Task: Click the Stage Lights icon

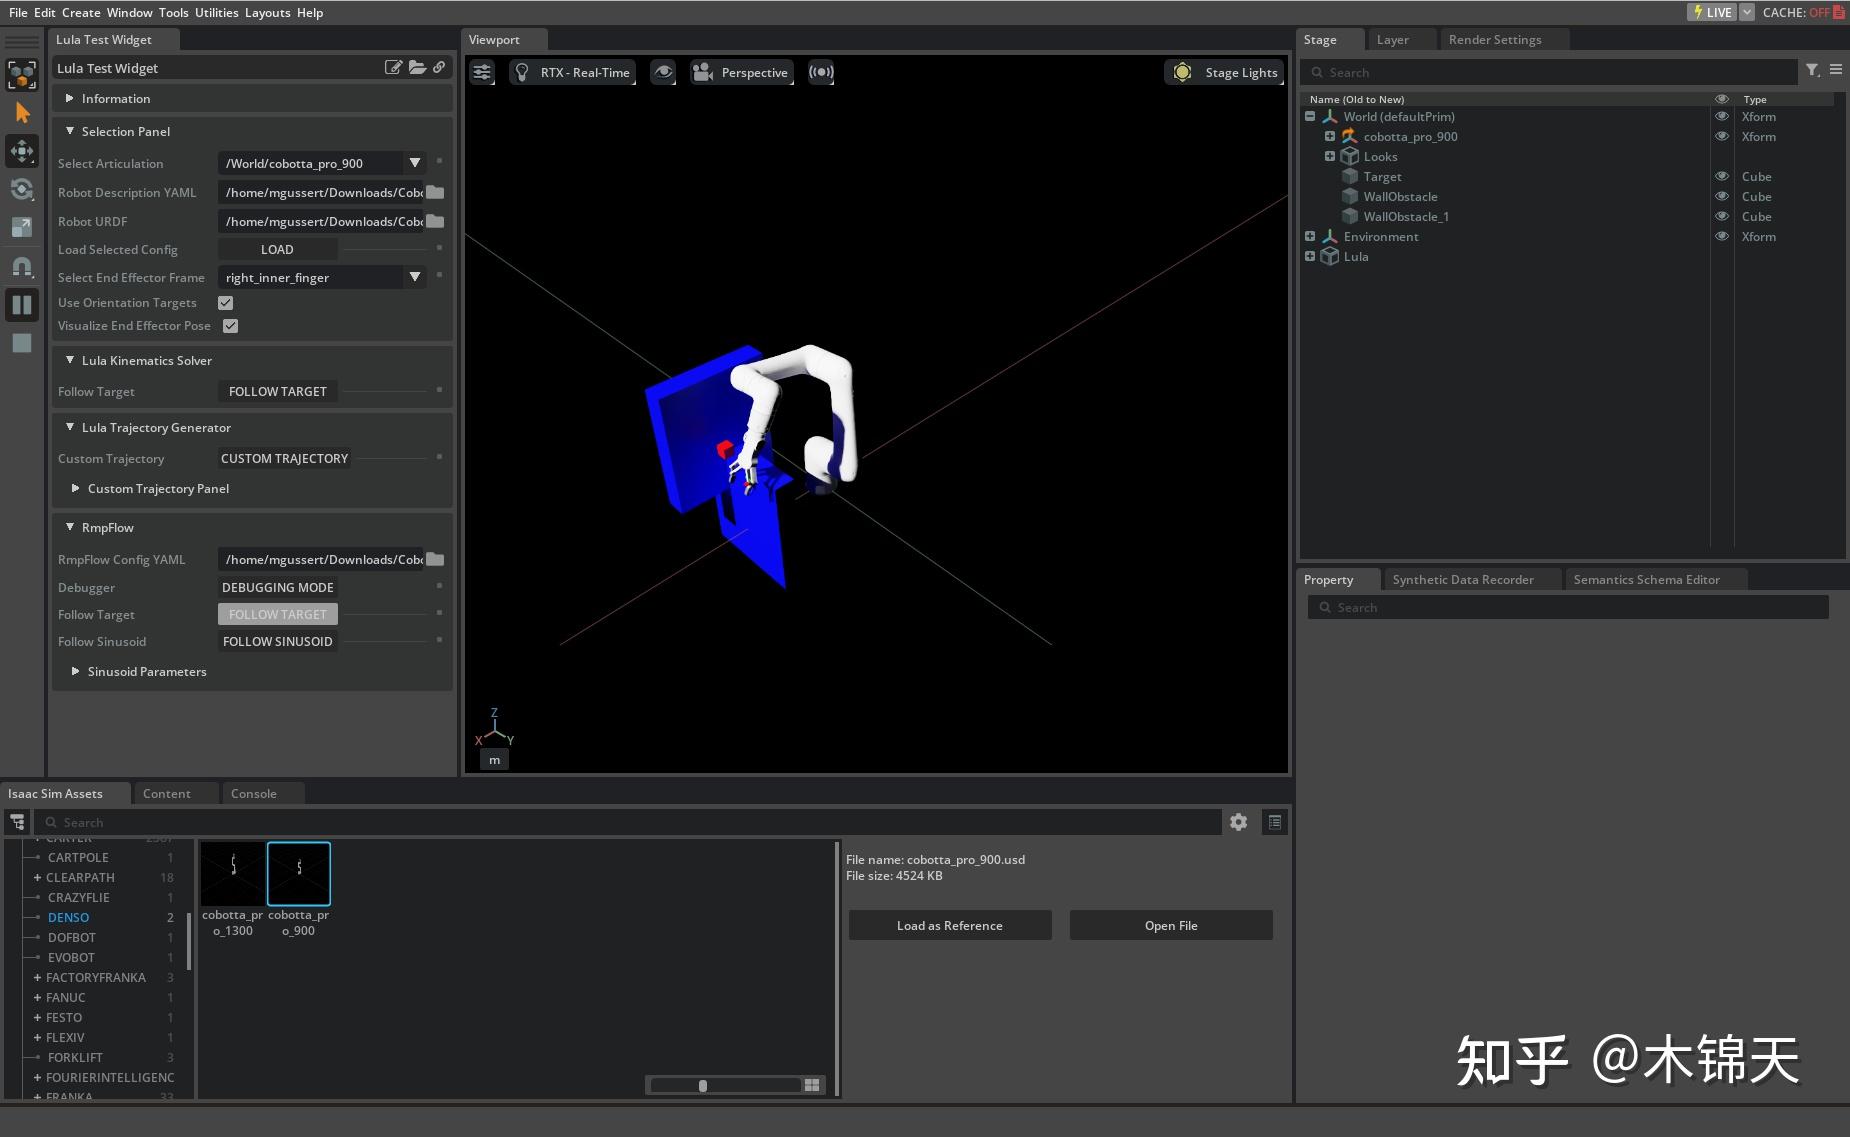Action: 1182,71
